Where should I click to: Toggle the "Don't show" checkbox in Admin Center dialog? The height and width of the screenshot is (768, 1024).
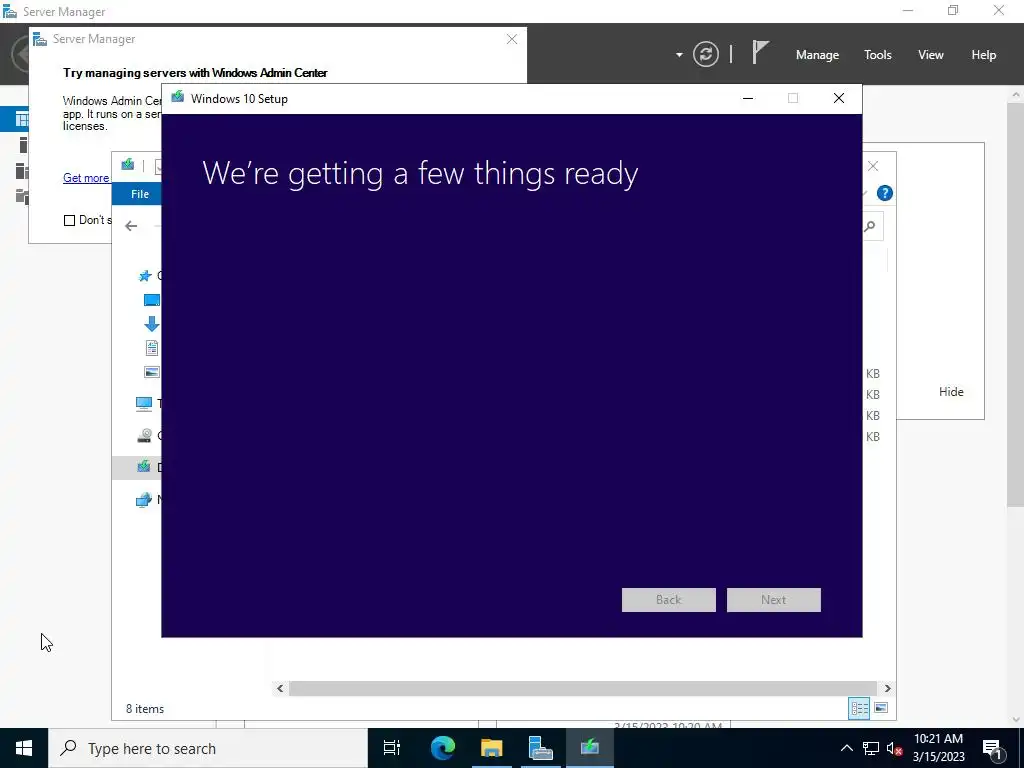point(69,220)
